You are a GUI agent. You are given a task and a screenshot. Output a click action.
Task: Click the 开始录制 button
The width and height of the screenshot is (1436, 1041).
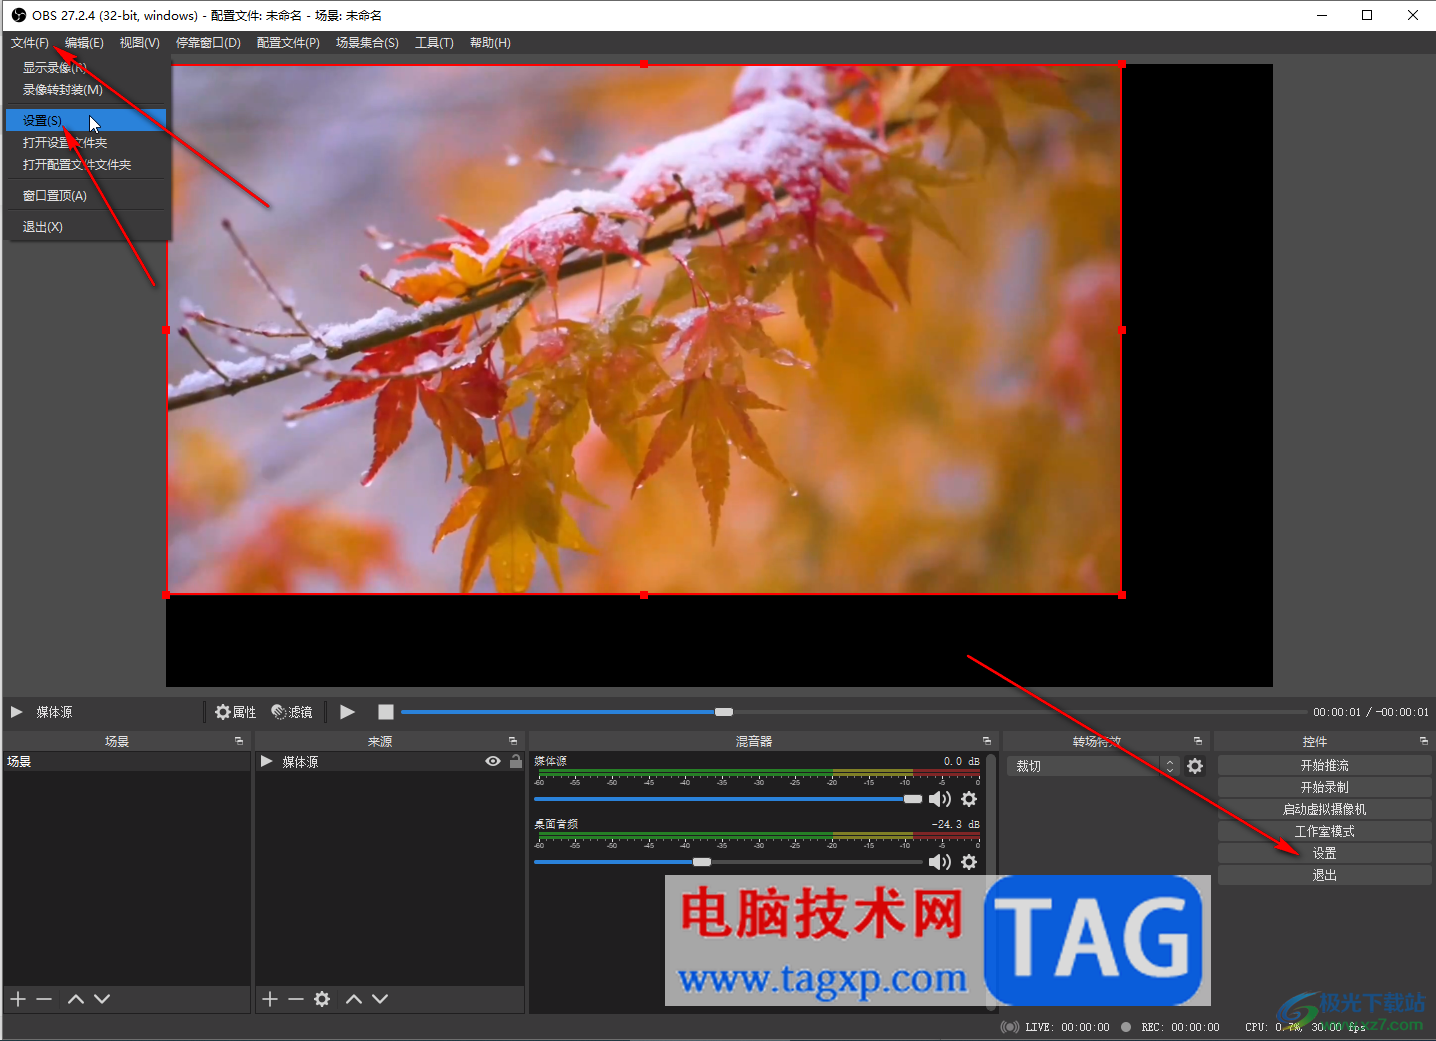[x=1324, y=787]
